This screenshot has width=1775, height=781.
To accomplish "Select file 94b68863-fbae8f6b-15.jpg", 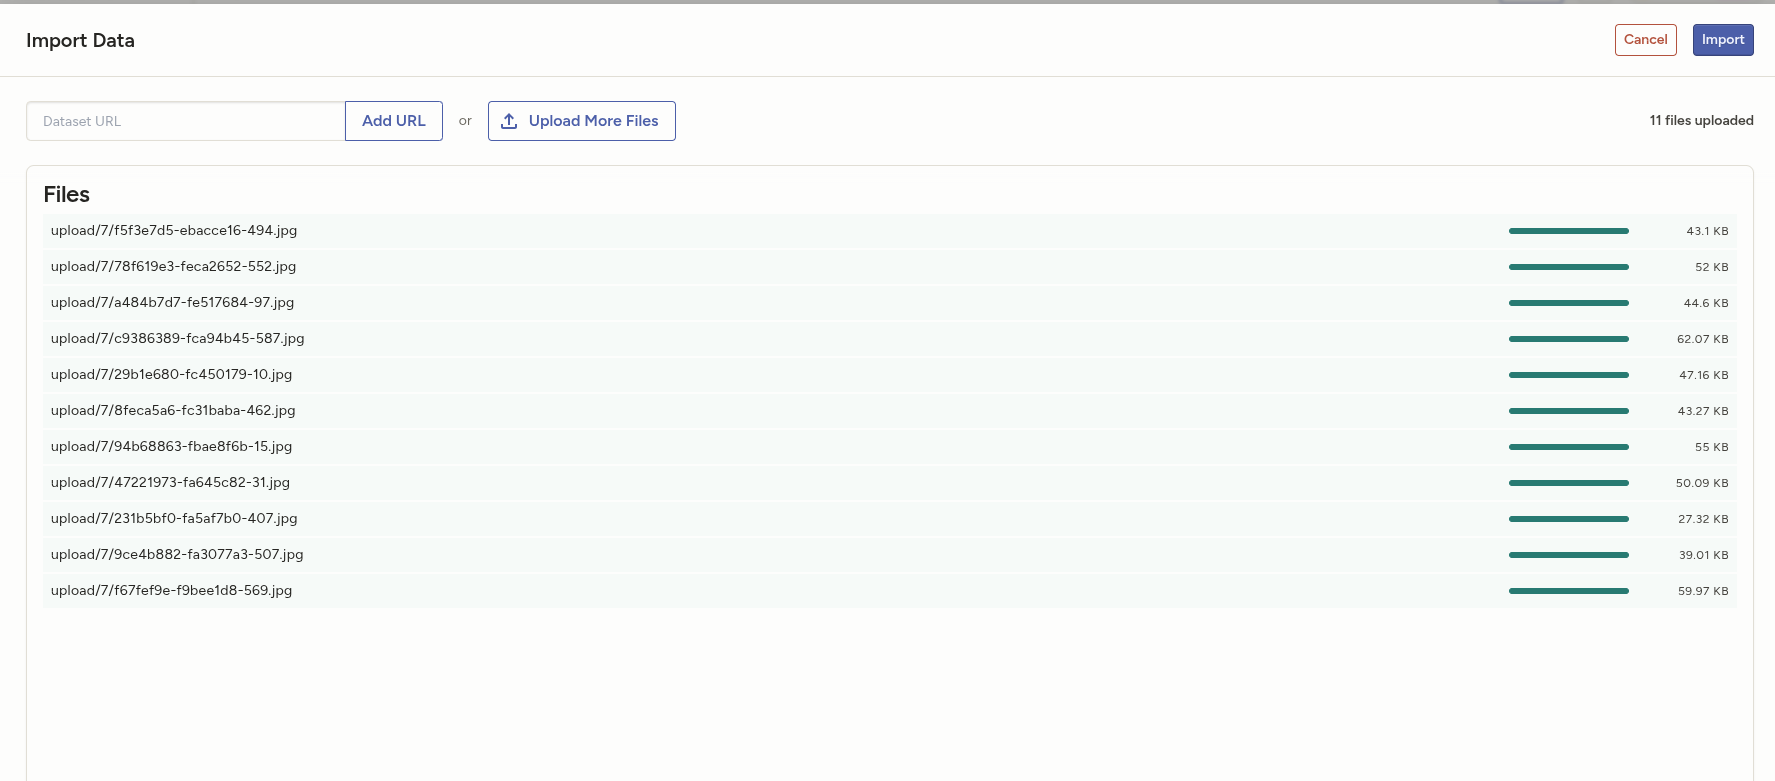I will coord(172,447).
